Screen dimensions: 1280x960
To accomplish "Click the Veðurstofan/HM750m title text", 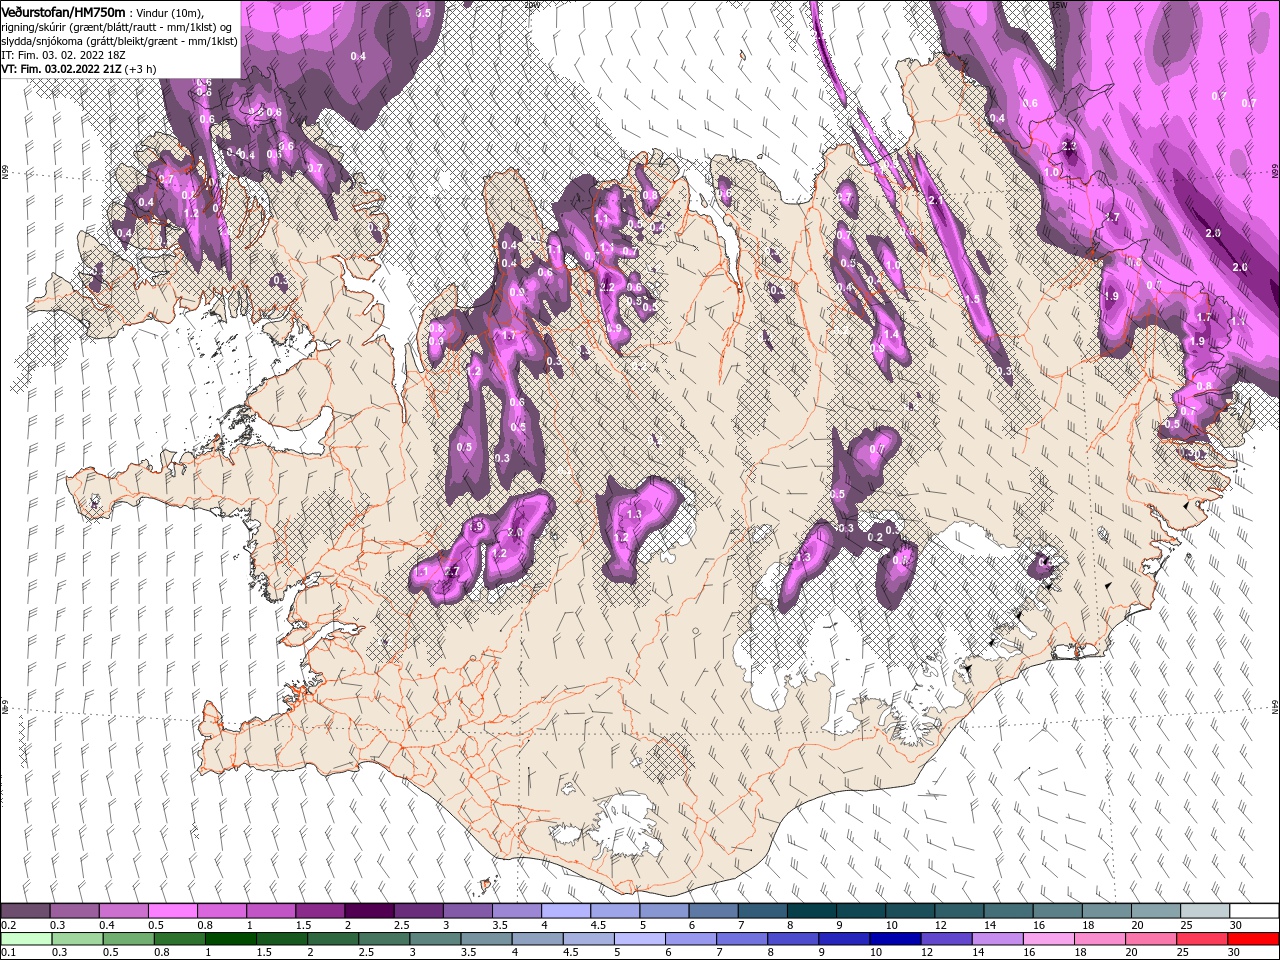I will [63, 11].
